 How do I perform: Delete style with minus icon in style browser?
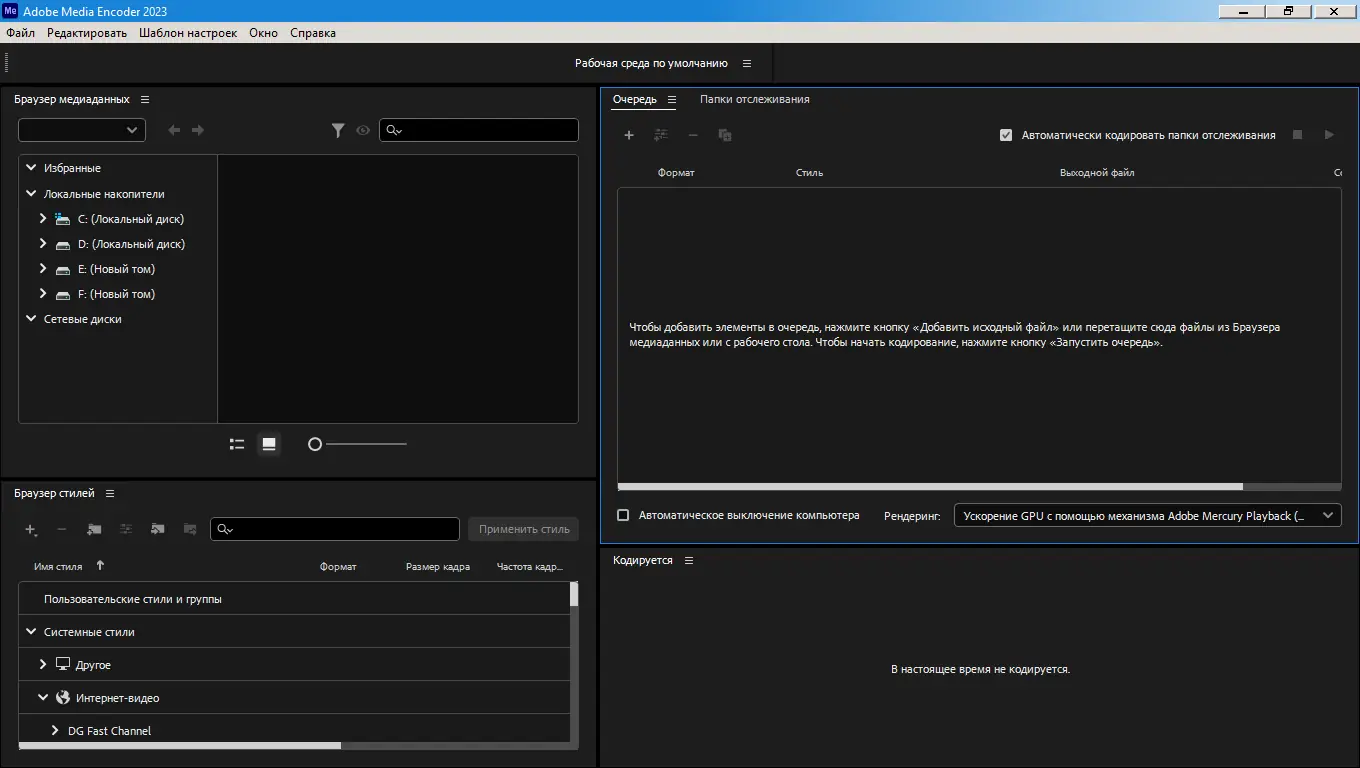point(62,529)
